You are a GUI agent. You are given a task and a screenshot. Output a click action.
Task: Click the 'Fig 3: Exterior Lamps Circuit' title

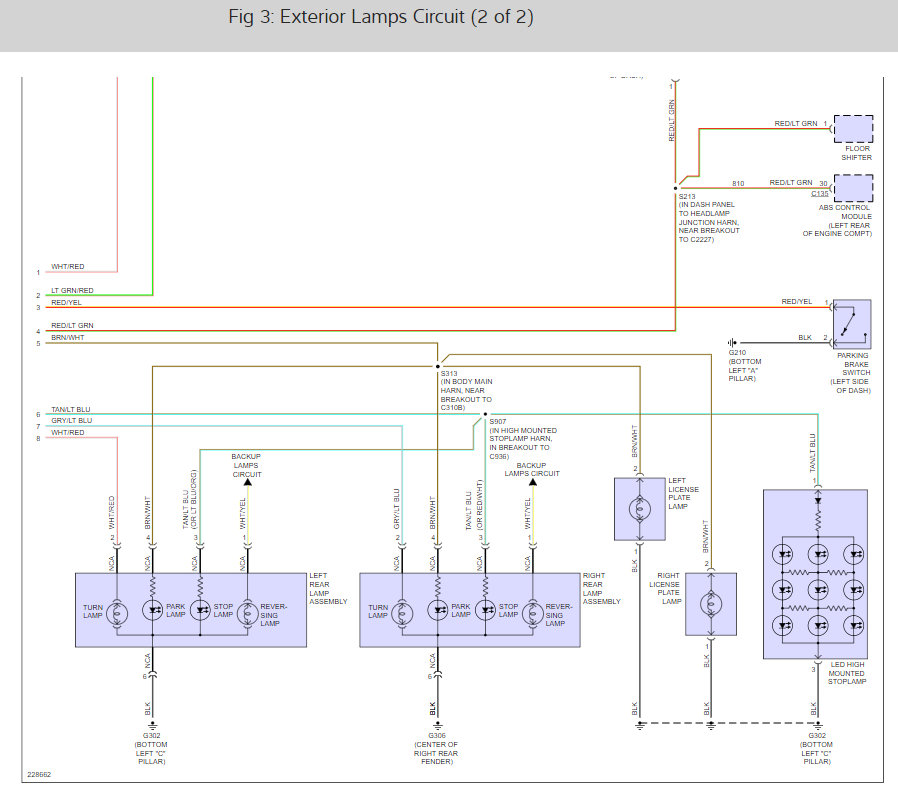381,17
